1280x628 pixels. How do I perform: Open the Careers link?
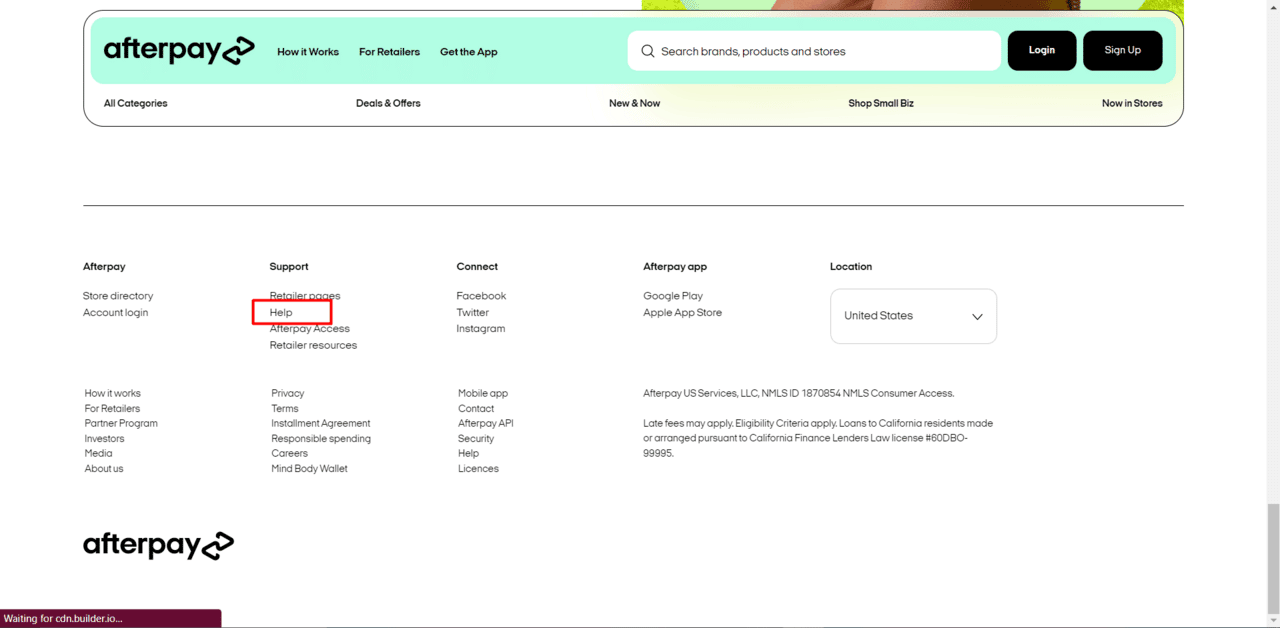(x=290, y=454)
